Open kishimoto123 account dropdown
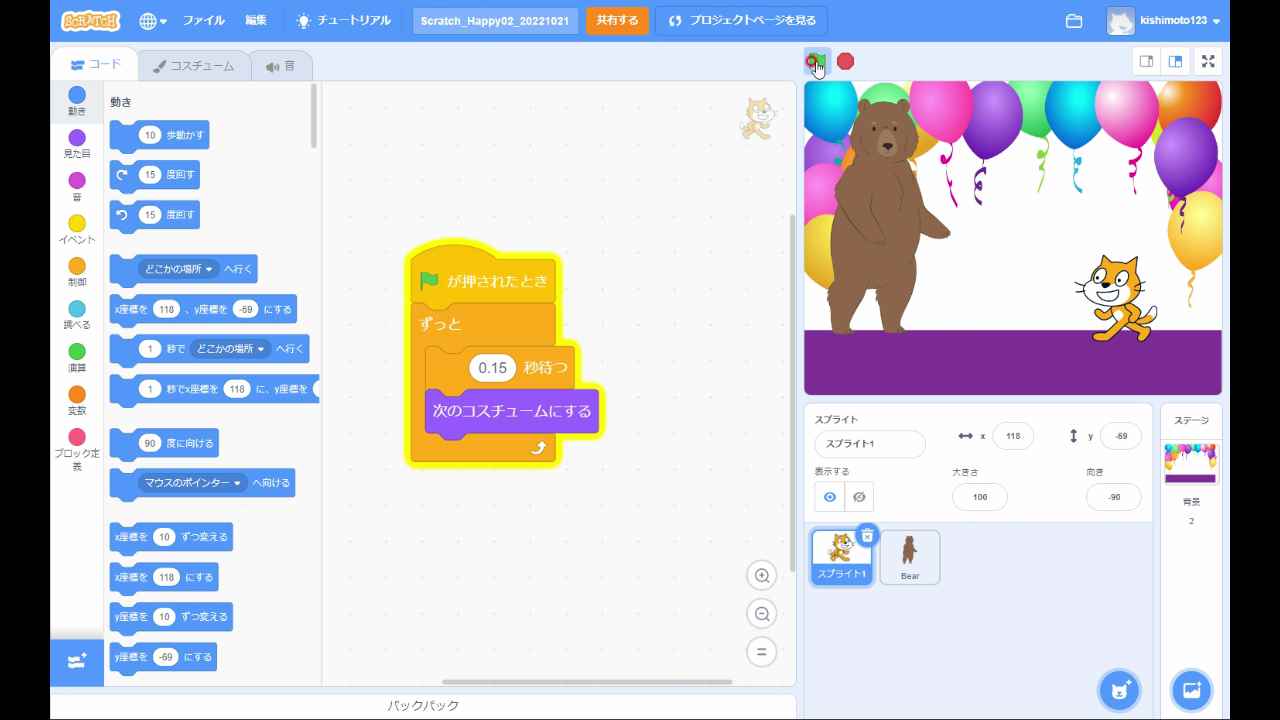1280x720 pixels. tap(1164, 21)
